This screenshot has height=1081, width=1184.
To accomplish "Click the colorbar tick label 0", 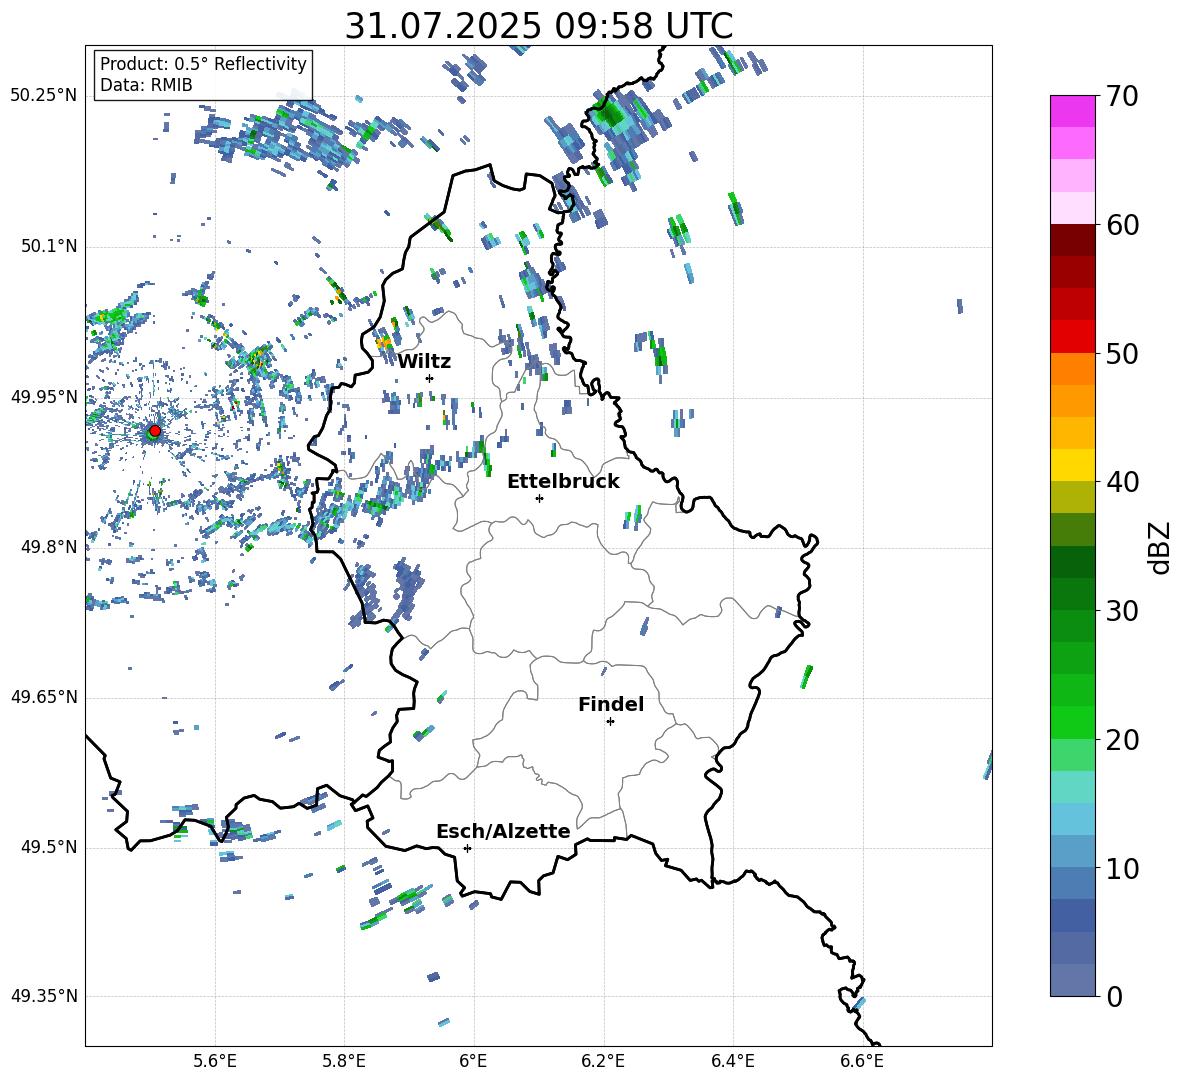I will 1114,996.
